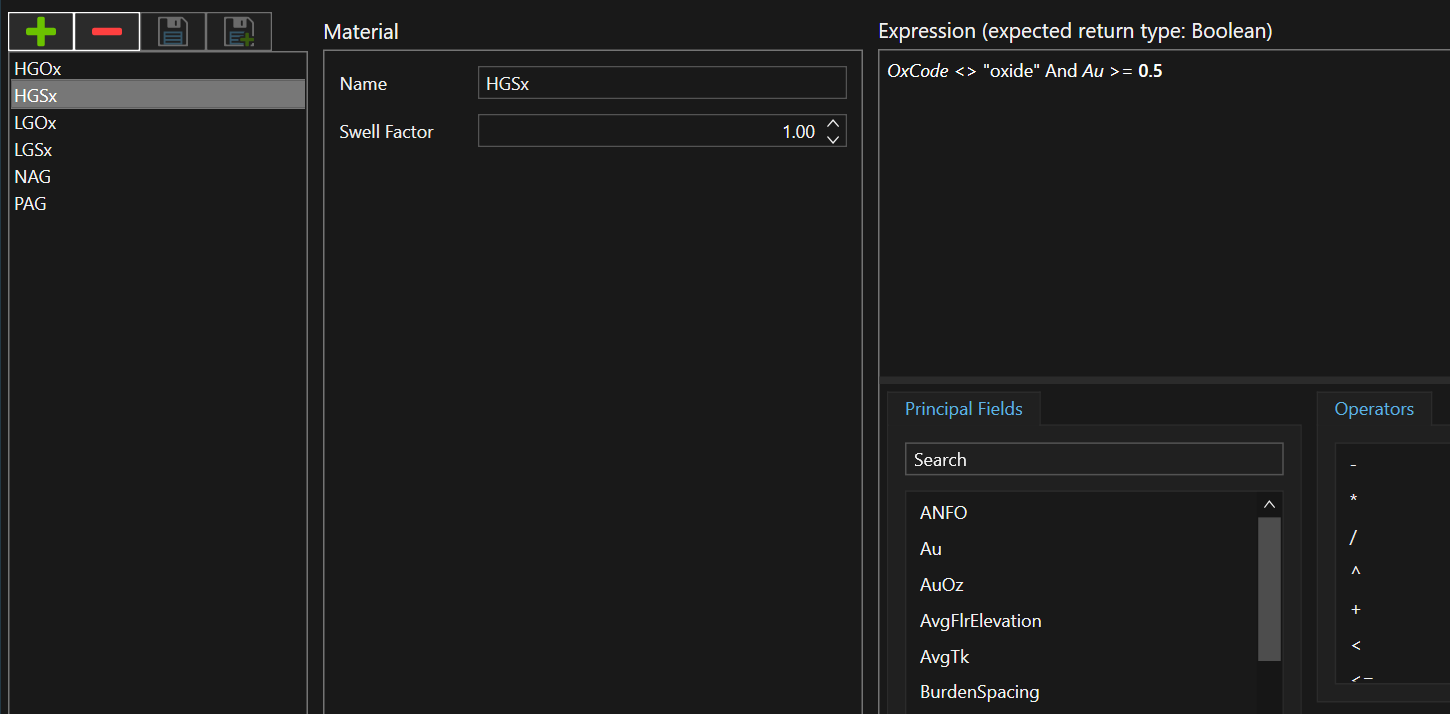Click the green plus add material icon
The height and width of the screenshot is (714, 1450).
click(41, 32)
